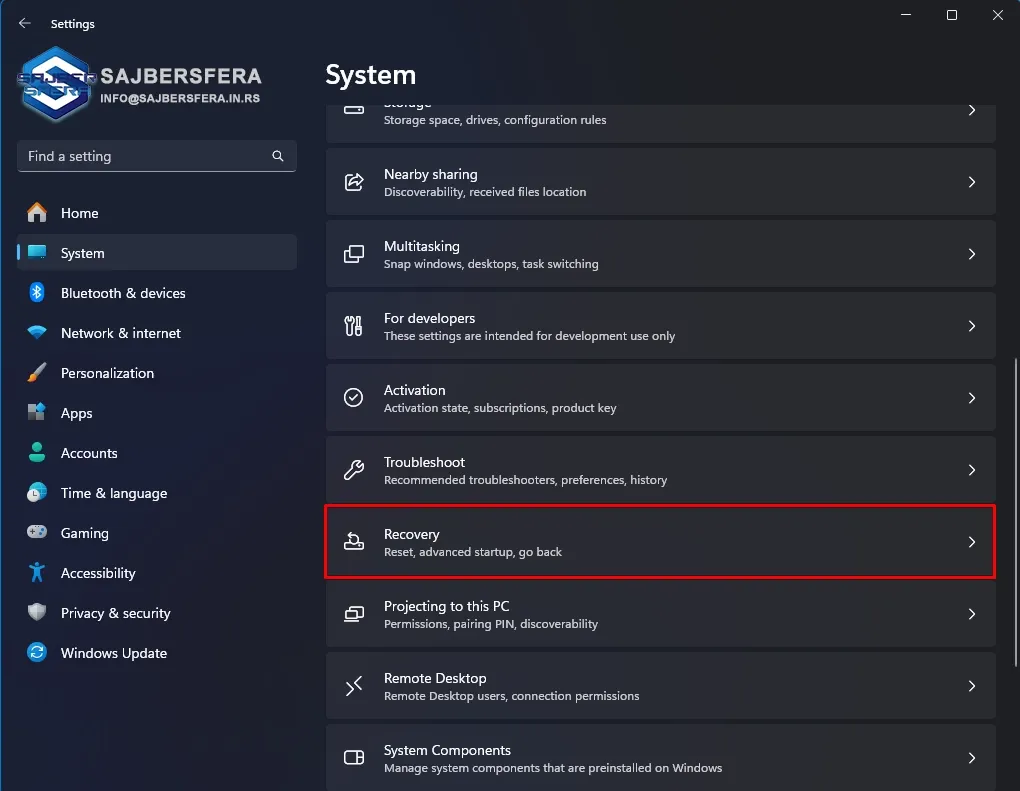Open the Multitasking chevron arrow

(x=971, y=254)
